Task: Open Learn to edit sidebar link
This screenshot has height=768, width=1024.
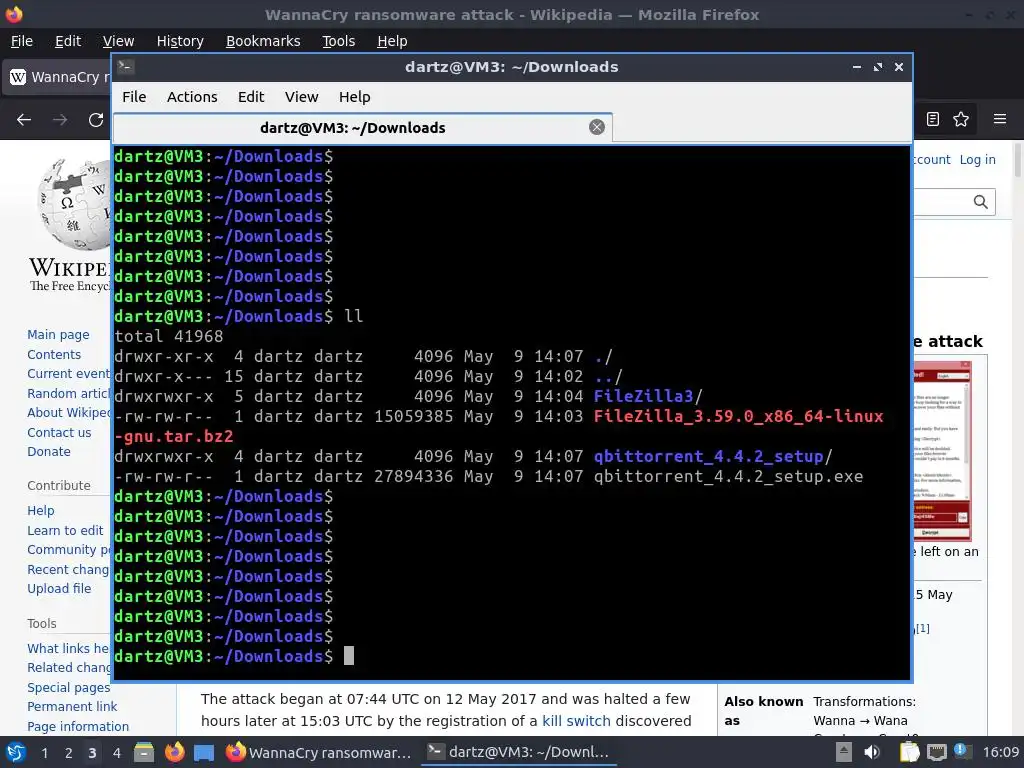Action: [x=65, y=530]
